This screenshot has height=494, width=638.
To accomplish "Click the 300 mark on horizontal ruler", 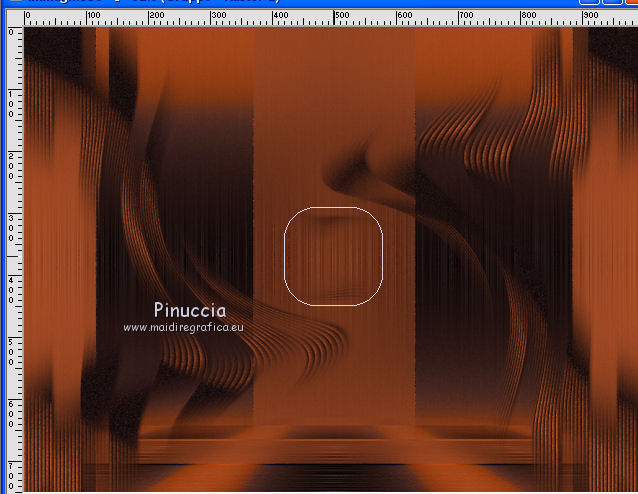I will pos(218,15).
